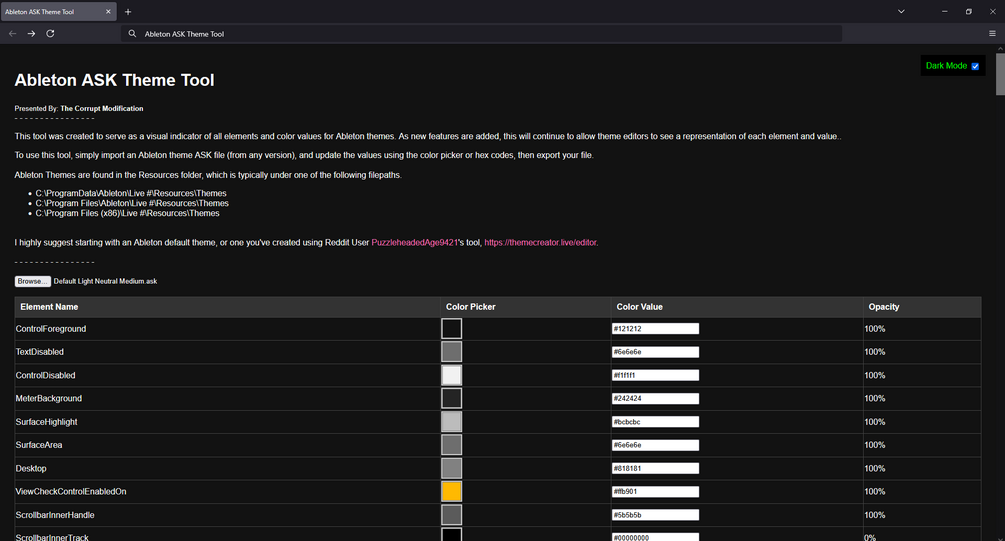Select the ScrollbarInnerHandle element name
Image resolution: width=1005 pixels, height=541 pixels.
pos(55,515)
